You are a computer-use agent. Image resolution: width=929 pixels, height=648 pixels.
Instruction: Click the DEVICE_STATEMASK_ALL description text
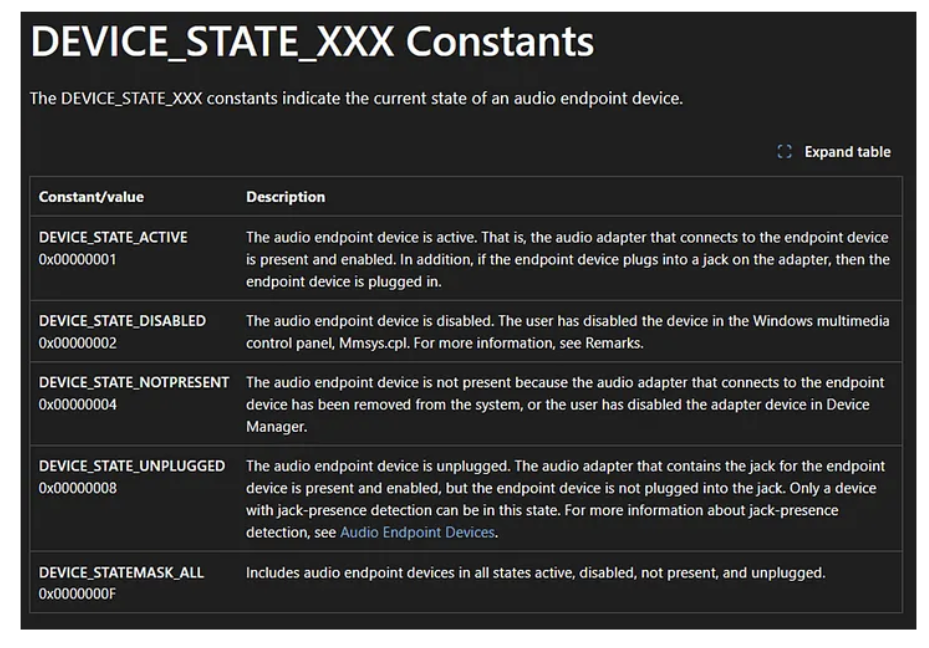tap(535, 573)
